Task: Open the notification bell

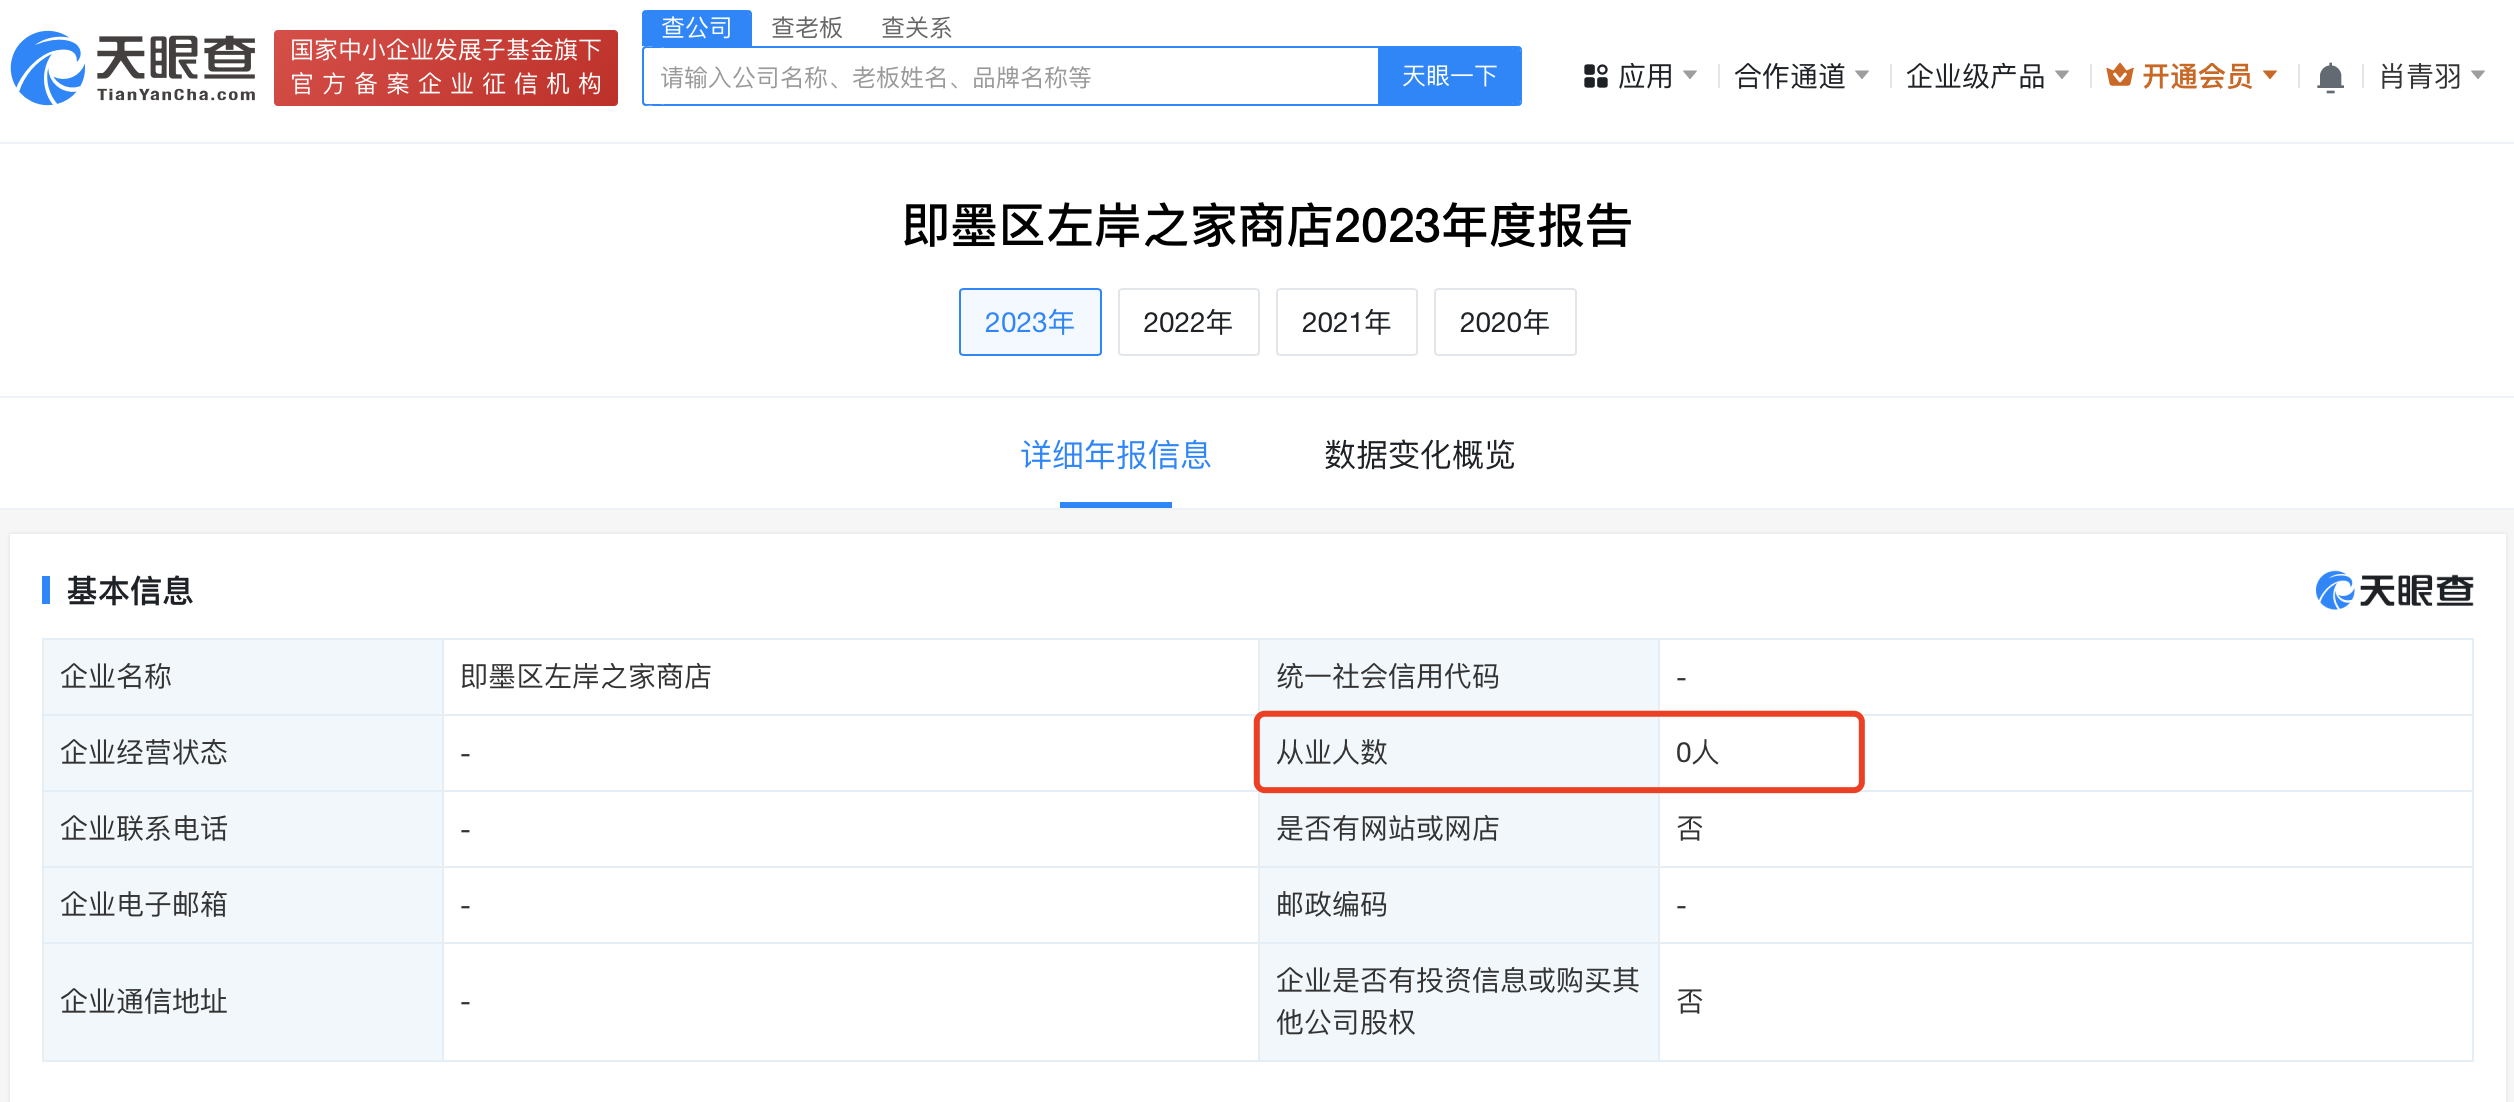Action: tap(2333, 75)
